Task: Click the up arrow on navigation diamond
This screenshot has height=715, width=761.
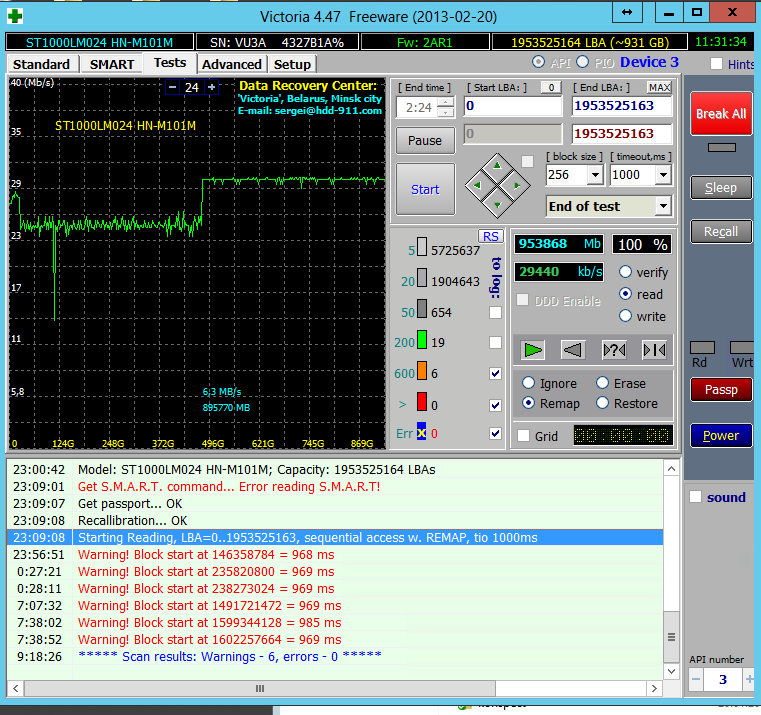Action: [x=497, y=166]
